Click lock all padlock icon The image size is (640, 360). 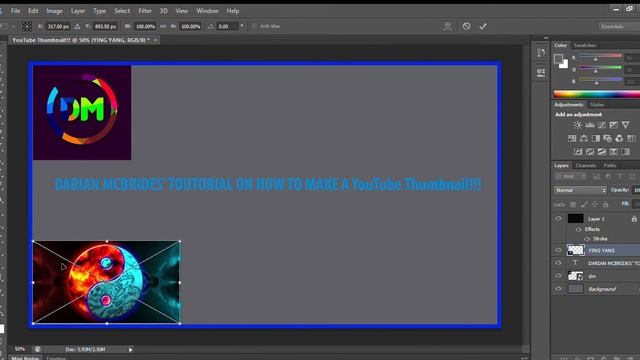pos(606,204)
